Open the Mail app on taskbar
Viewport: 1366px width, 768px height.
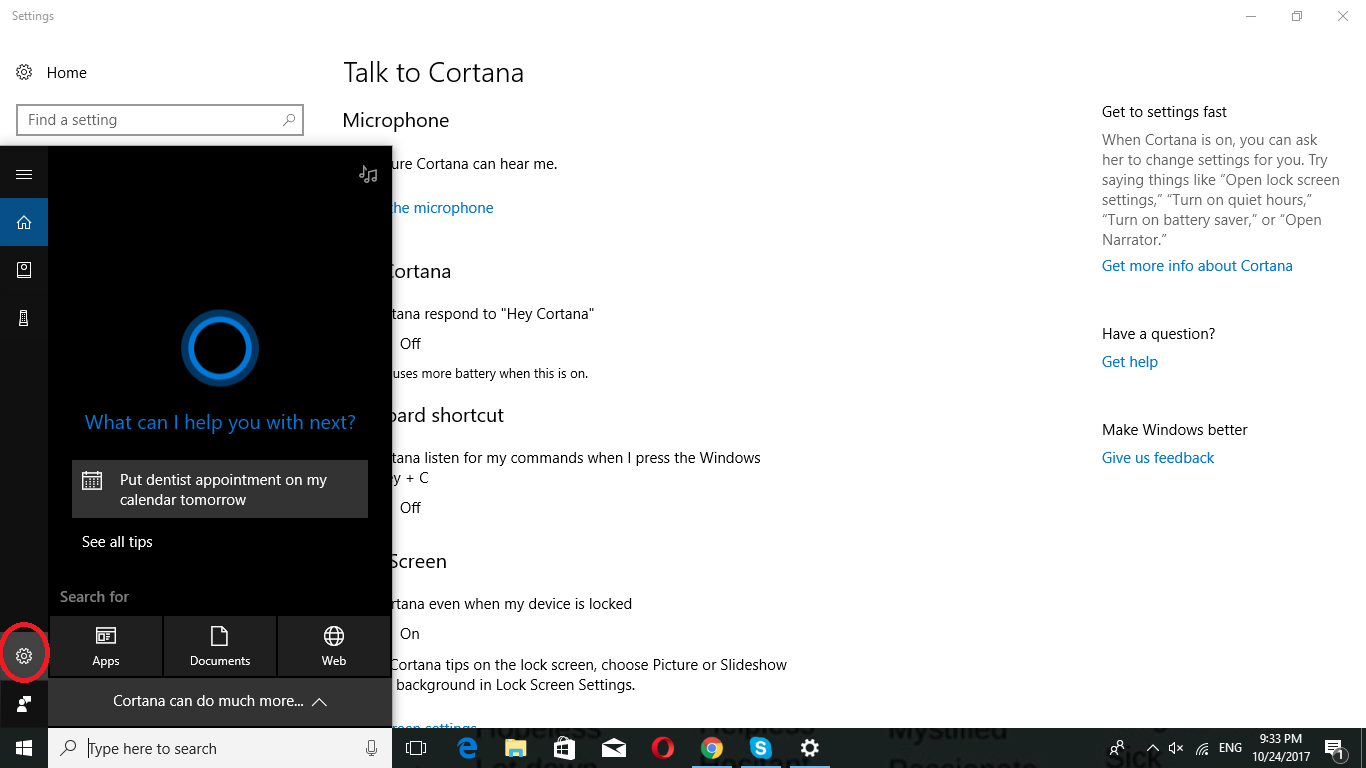click(x=614, y=748)
